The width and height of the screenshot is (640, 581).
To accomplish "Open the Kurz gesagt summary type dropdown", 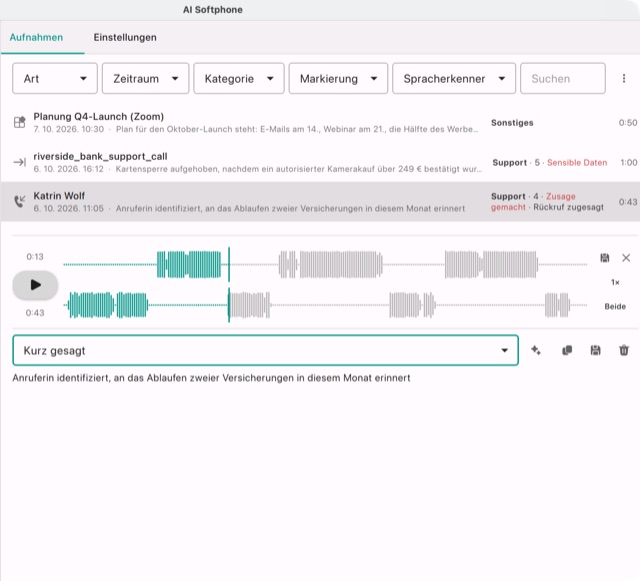I will point(266,350).
